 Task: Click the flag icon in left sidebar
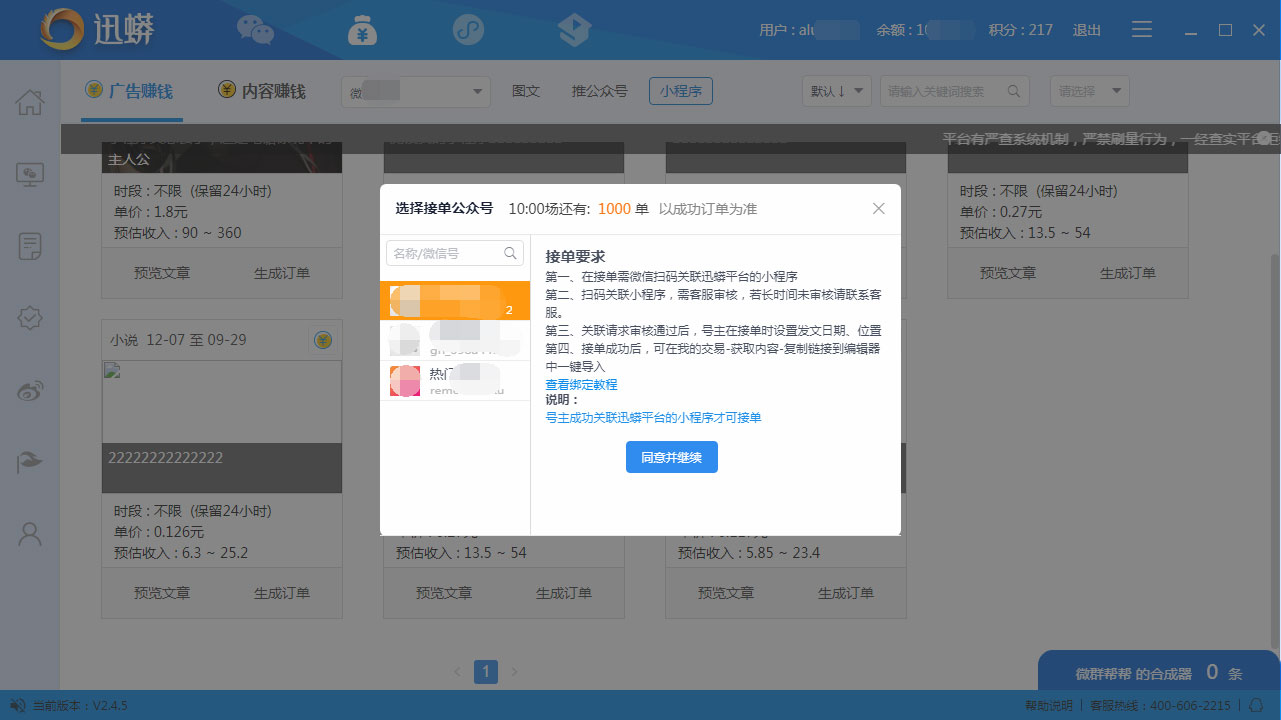[30, 462]
